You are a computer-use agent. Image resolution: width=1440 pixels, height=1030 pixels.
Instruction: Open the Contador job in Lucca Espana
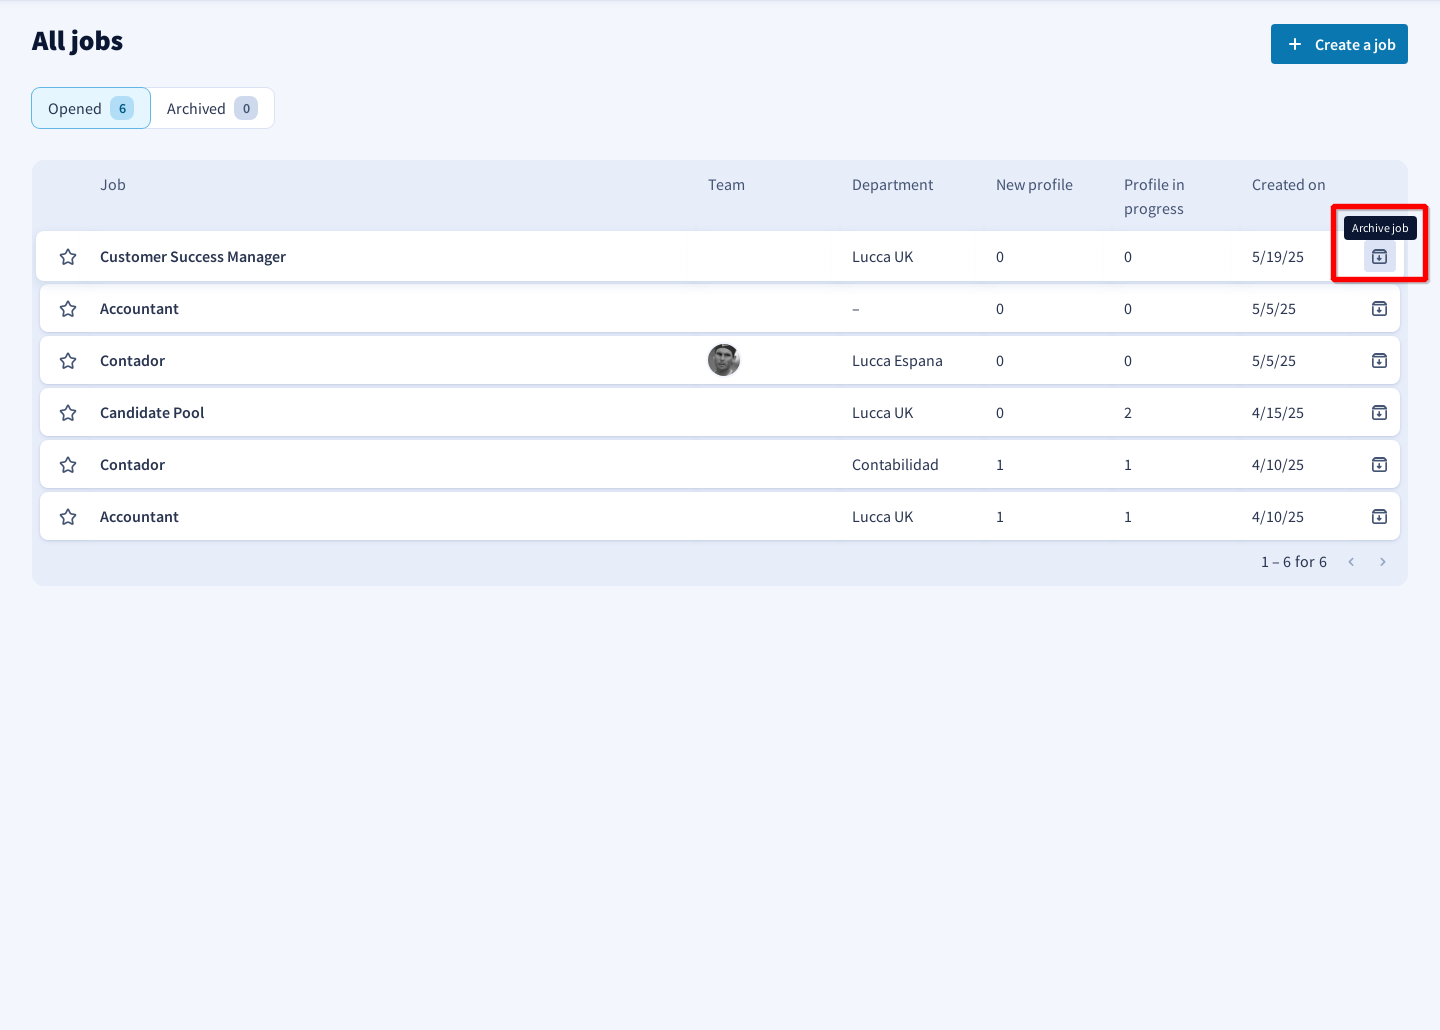(x=132, y=361)
